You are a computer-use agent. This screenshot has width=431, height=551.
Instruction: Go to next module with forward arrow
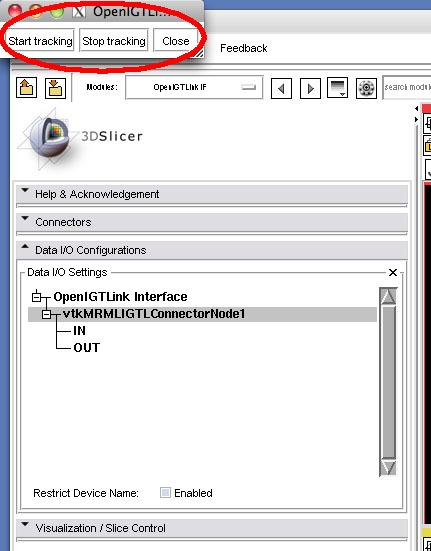pyautogui.click(x=310, y=88)
